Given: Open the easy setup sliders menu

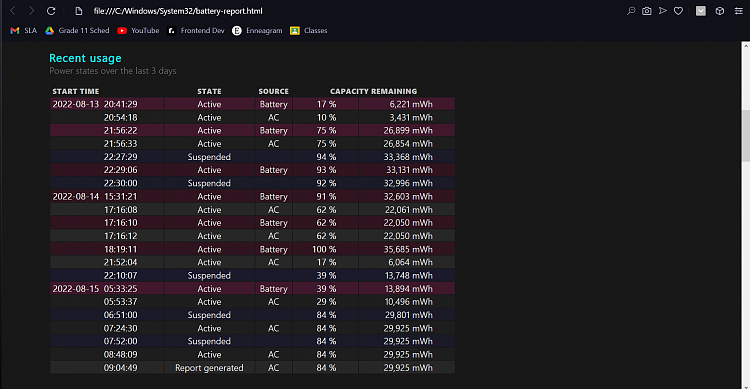Looking at the screenshot, I should pyautogui.click(x=739, y=11).
